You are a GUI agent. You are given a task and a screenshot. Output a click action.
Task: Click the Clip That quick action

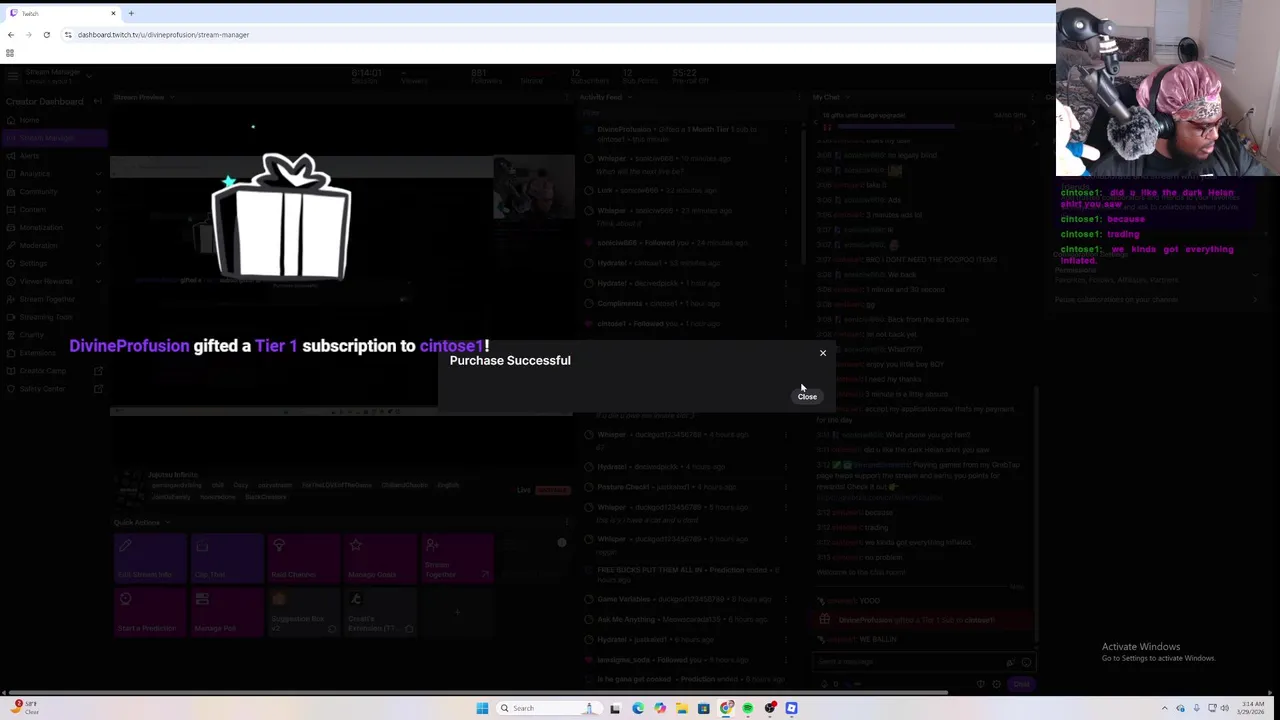[x=227, y=558]
